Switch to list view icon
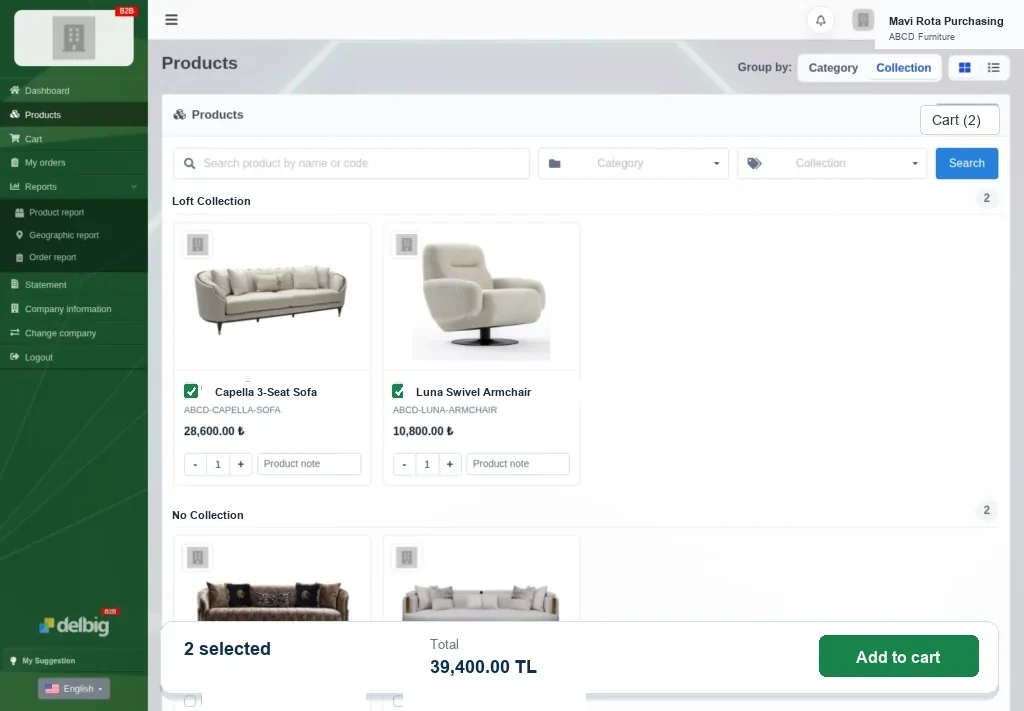Screen dimensions: 1024x711 (993, 67)
